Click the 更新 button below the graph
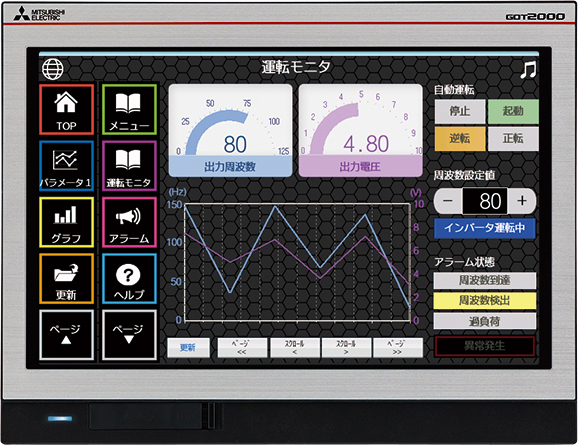 [188, 348]
